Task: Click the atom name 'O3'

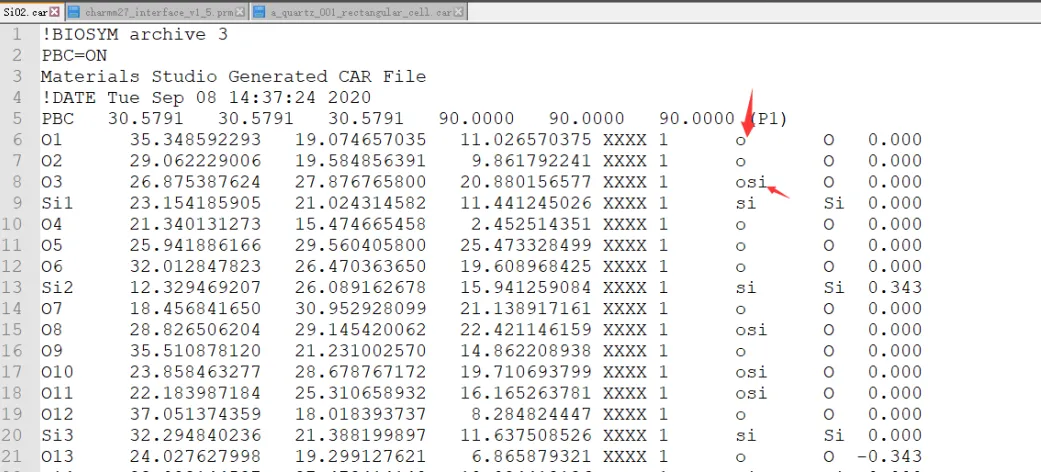Action: point(52,183)
